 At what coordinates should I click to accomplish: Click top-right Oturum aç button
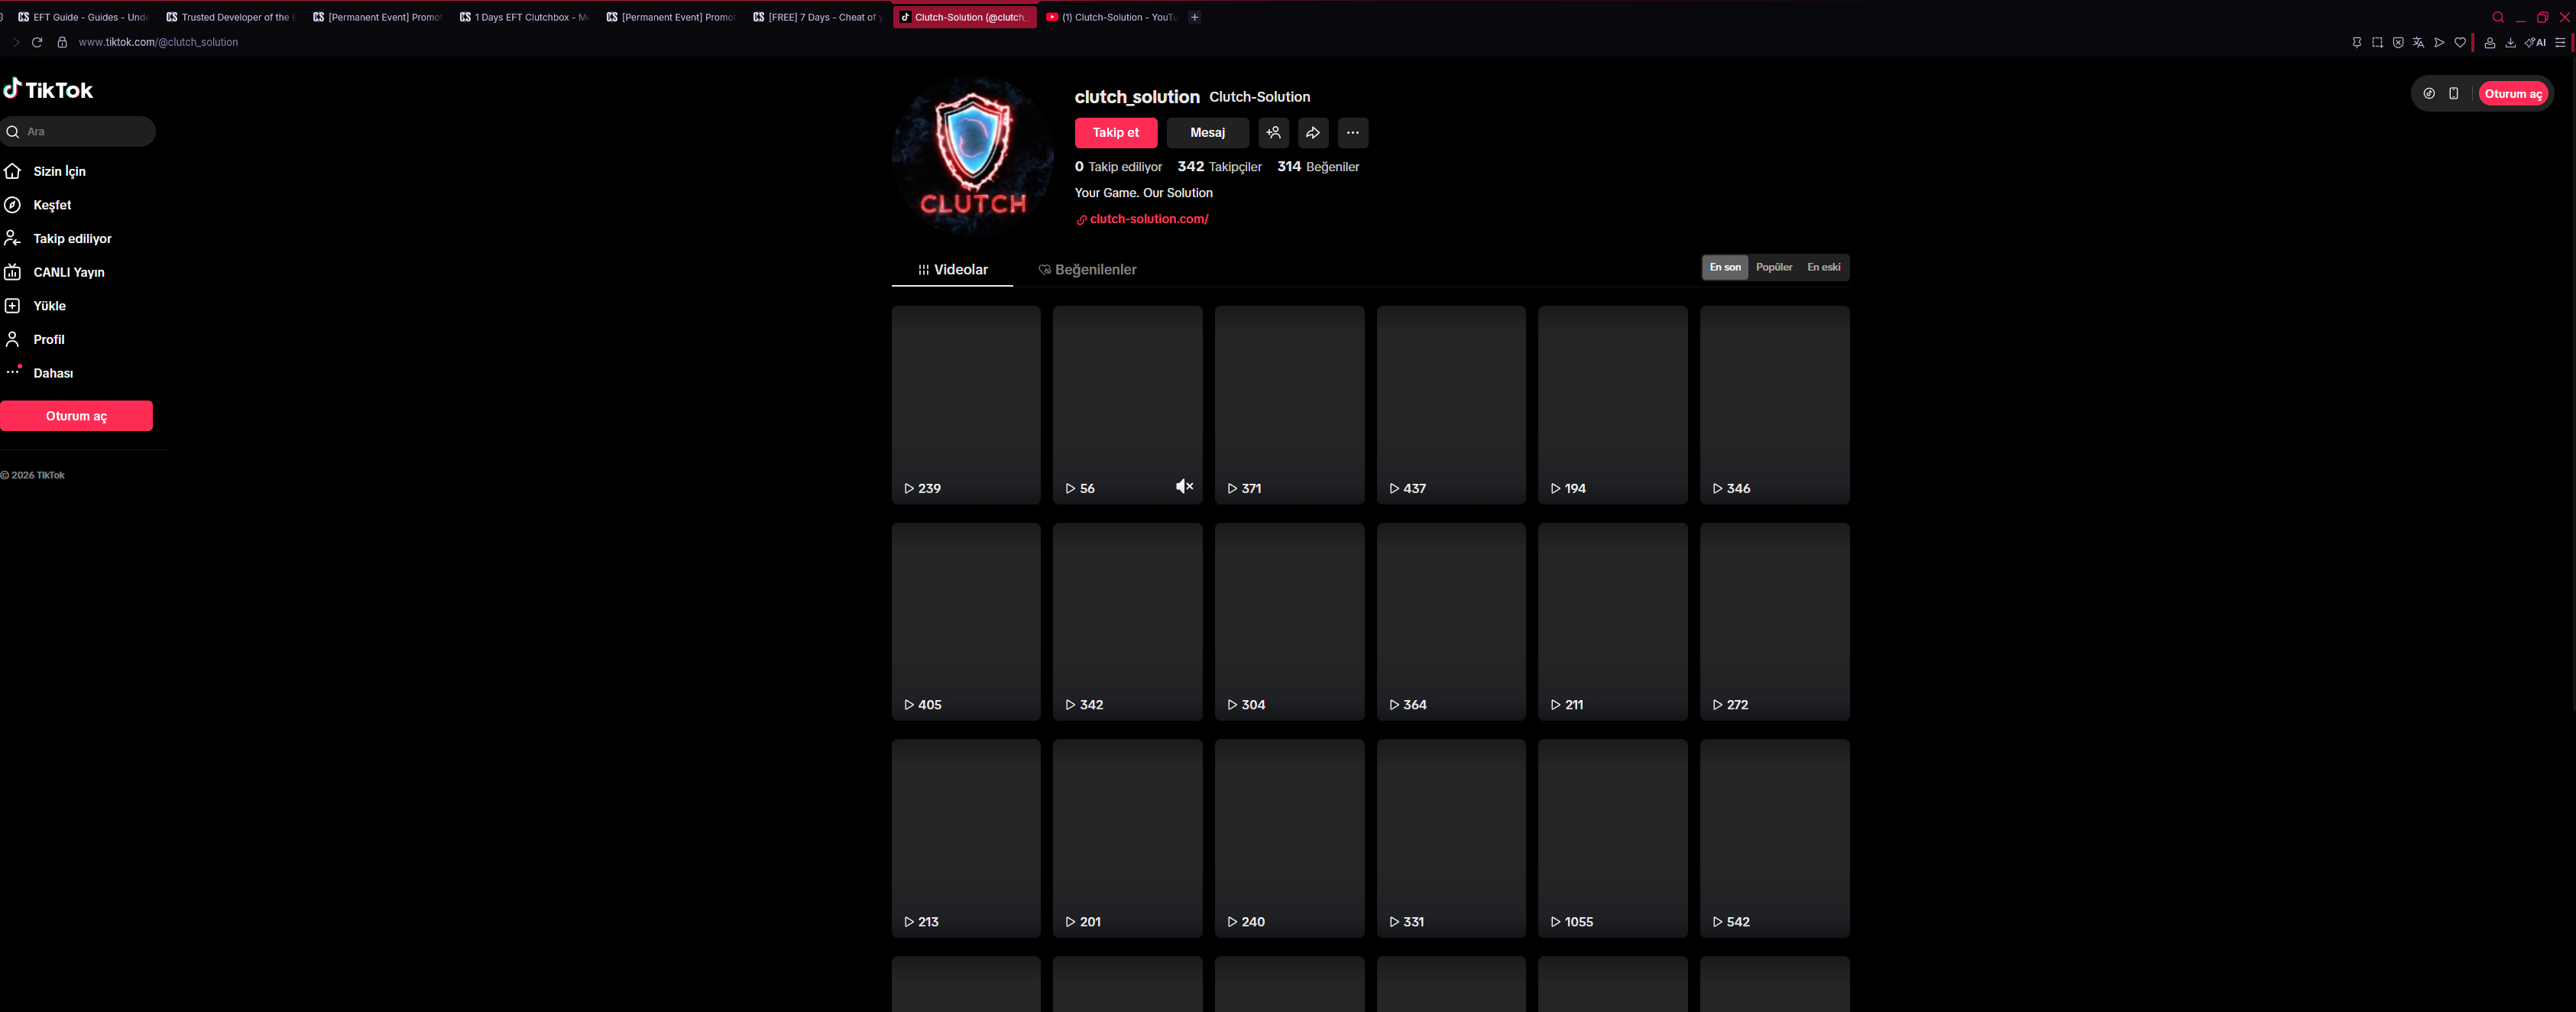(x=2513, y=94)
